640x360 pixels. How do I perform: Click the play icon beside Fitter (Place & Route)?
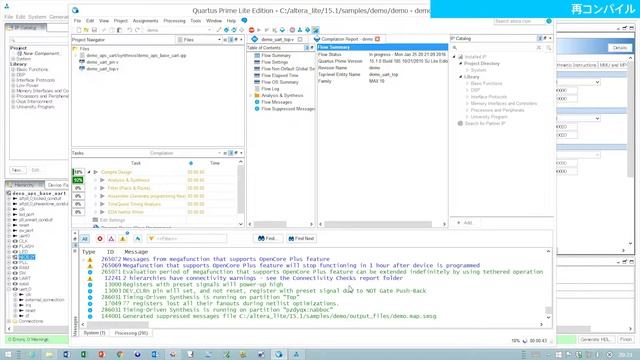pyautogui.click(x=102, y=188)
